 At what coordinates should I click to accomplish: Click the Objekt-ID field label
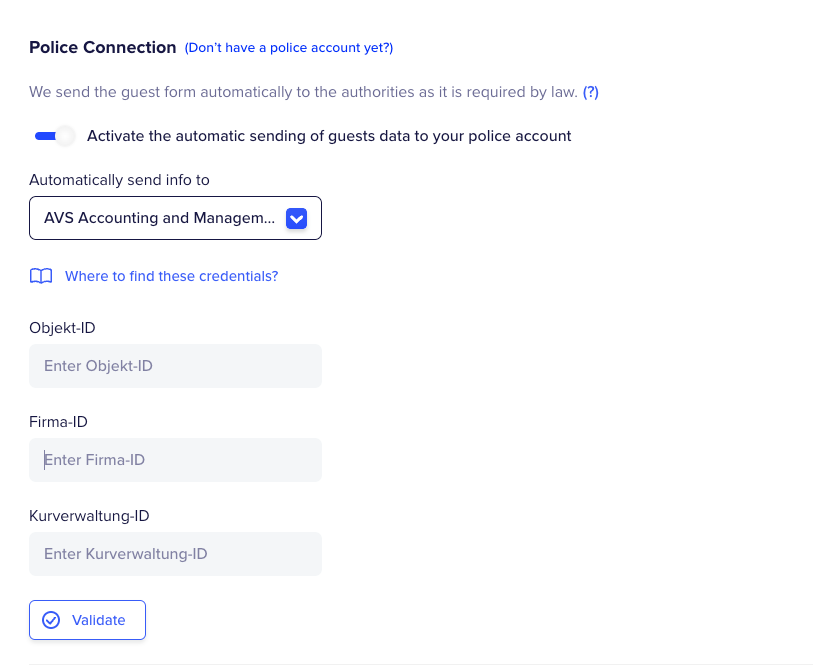pyautogui.click(x=62, y=328)
